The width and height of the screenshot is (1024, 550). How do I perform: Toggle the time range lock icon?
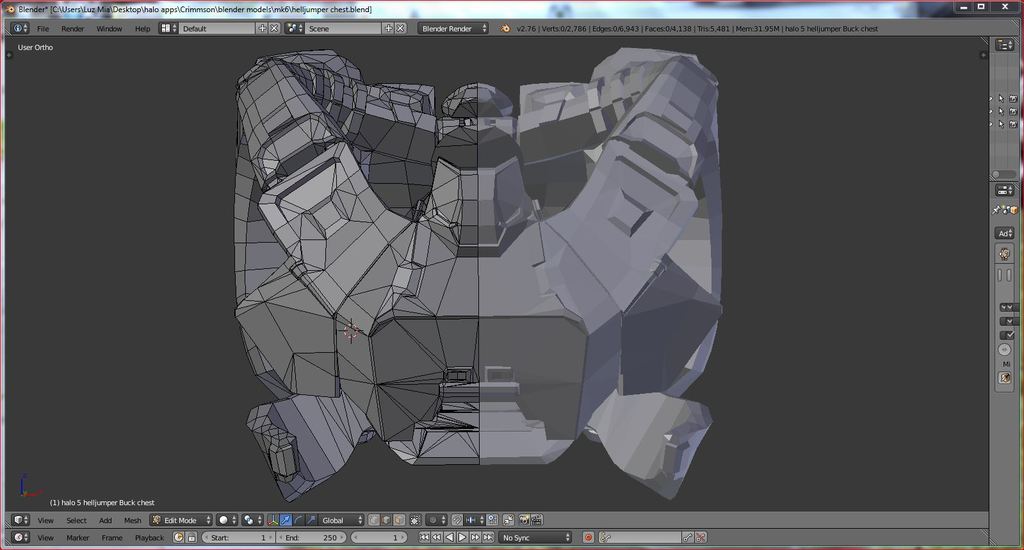(x=191, y=537)
